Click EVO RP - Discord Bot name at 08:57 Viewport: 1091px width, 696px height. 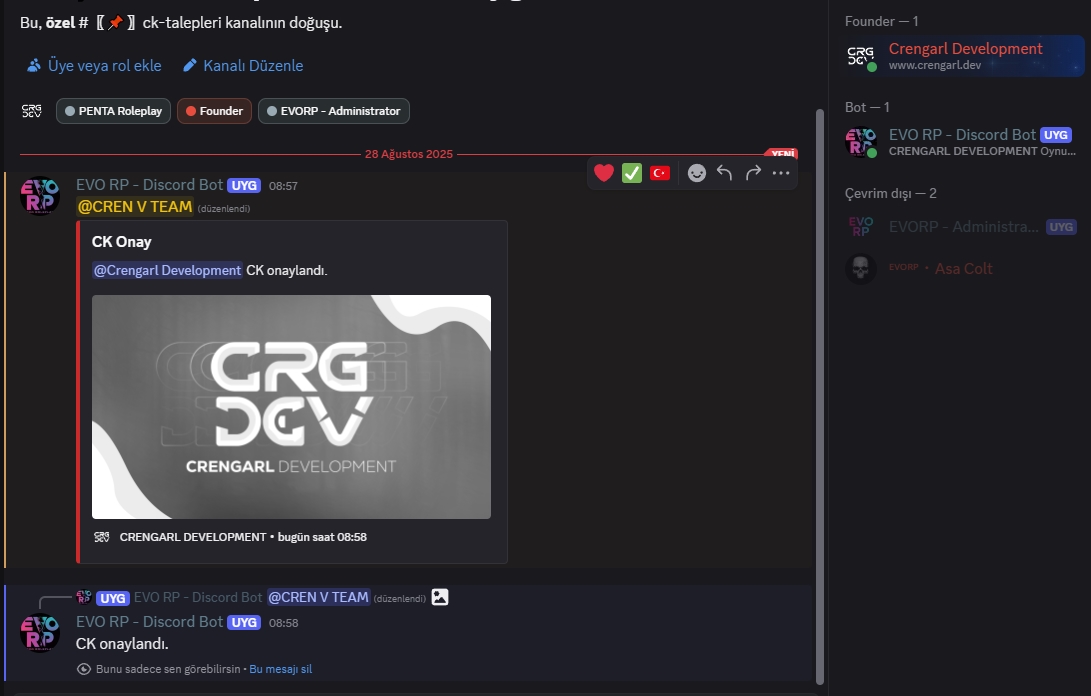click(150, 185)
